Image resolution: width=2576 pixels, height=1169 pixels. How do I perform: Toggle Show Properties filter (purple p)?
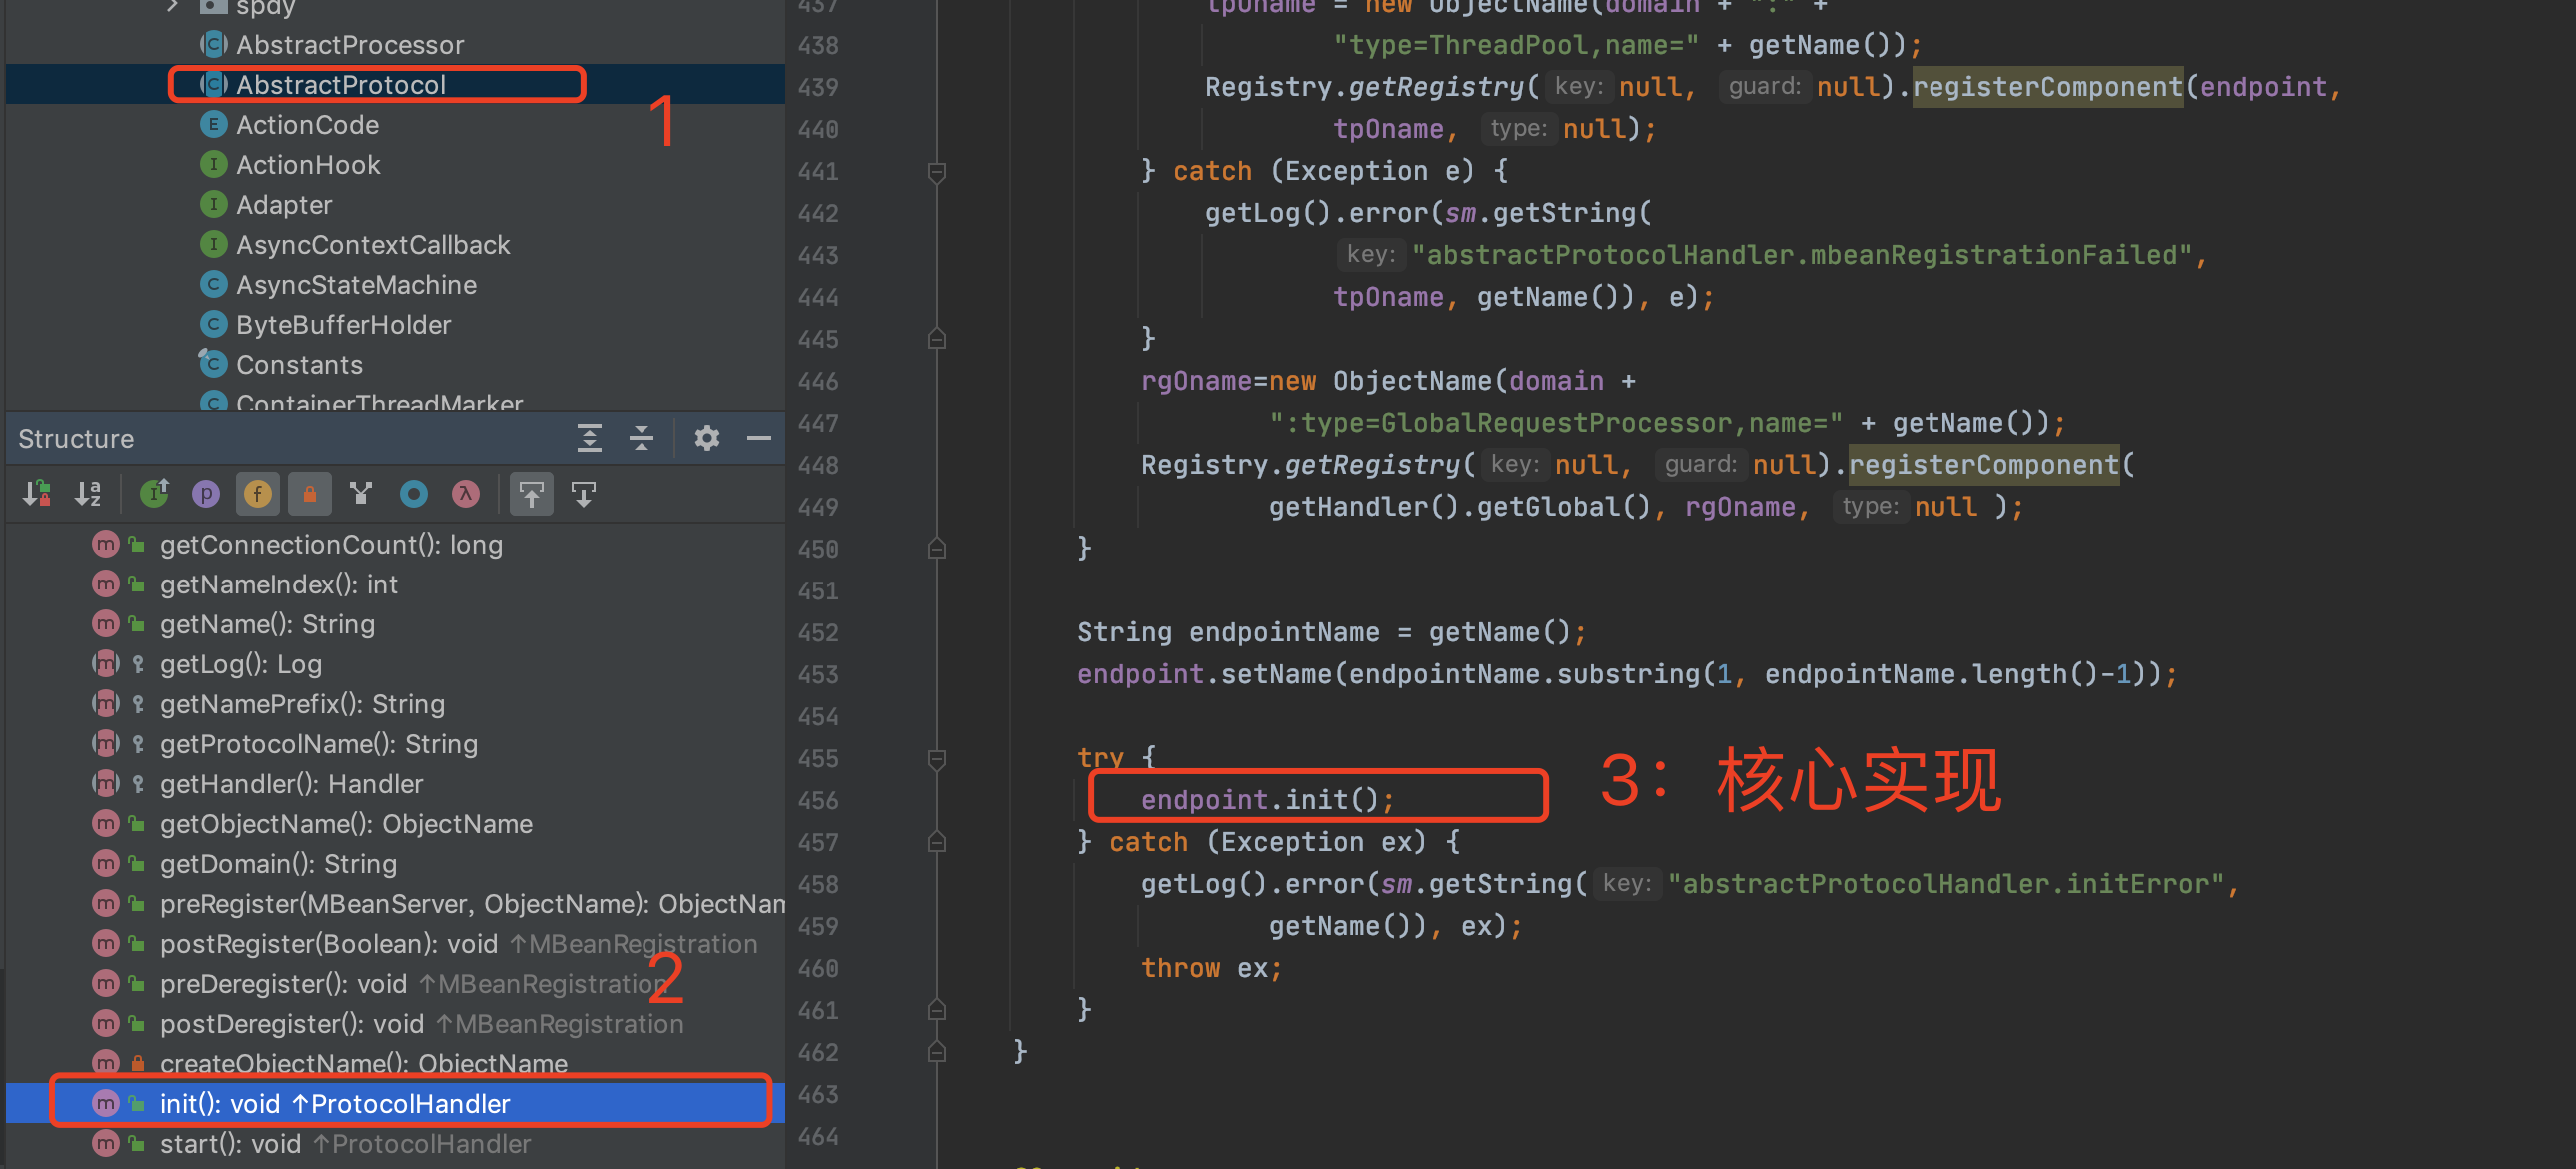point(205,493)
